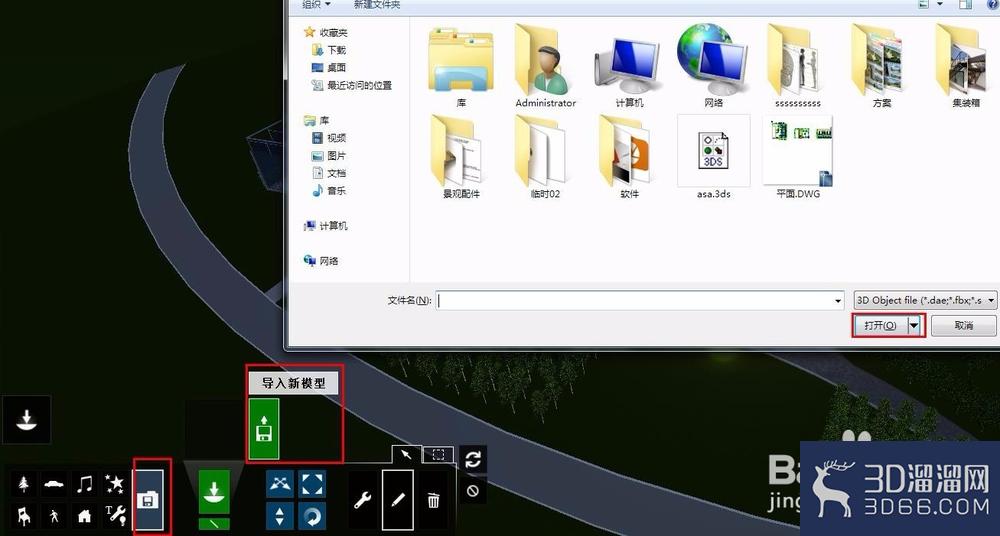Select the pencil edit properties tool

click(x=397, y=500)
